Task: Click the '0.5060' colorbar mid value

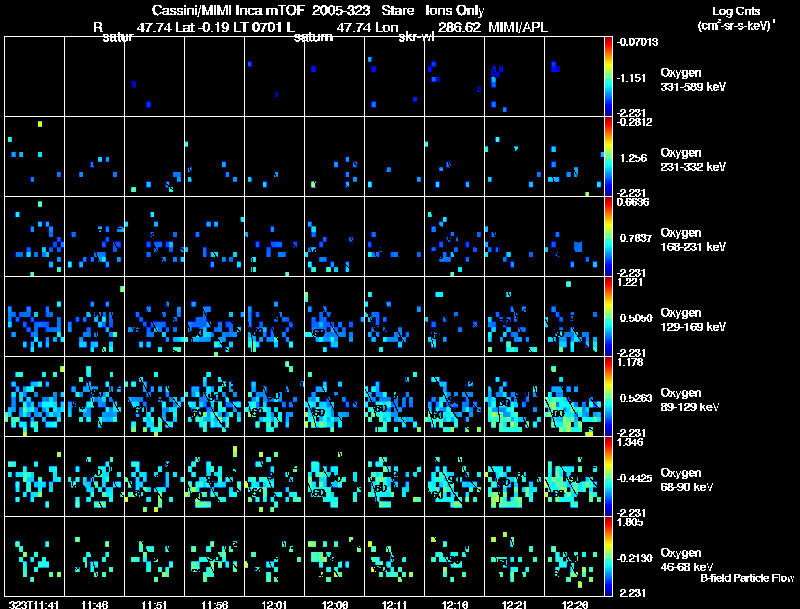Action: click(x=636, y=318)
